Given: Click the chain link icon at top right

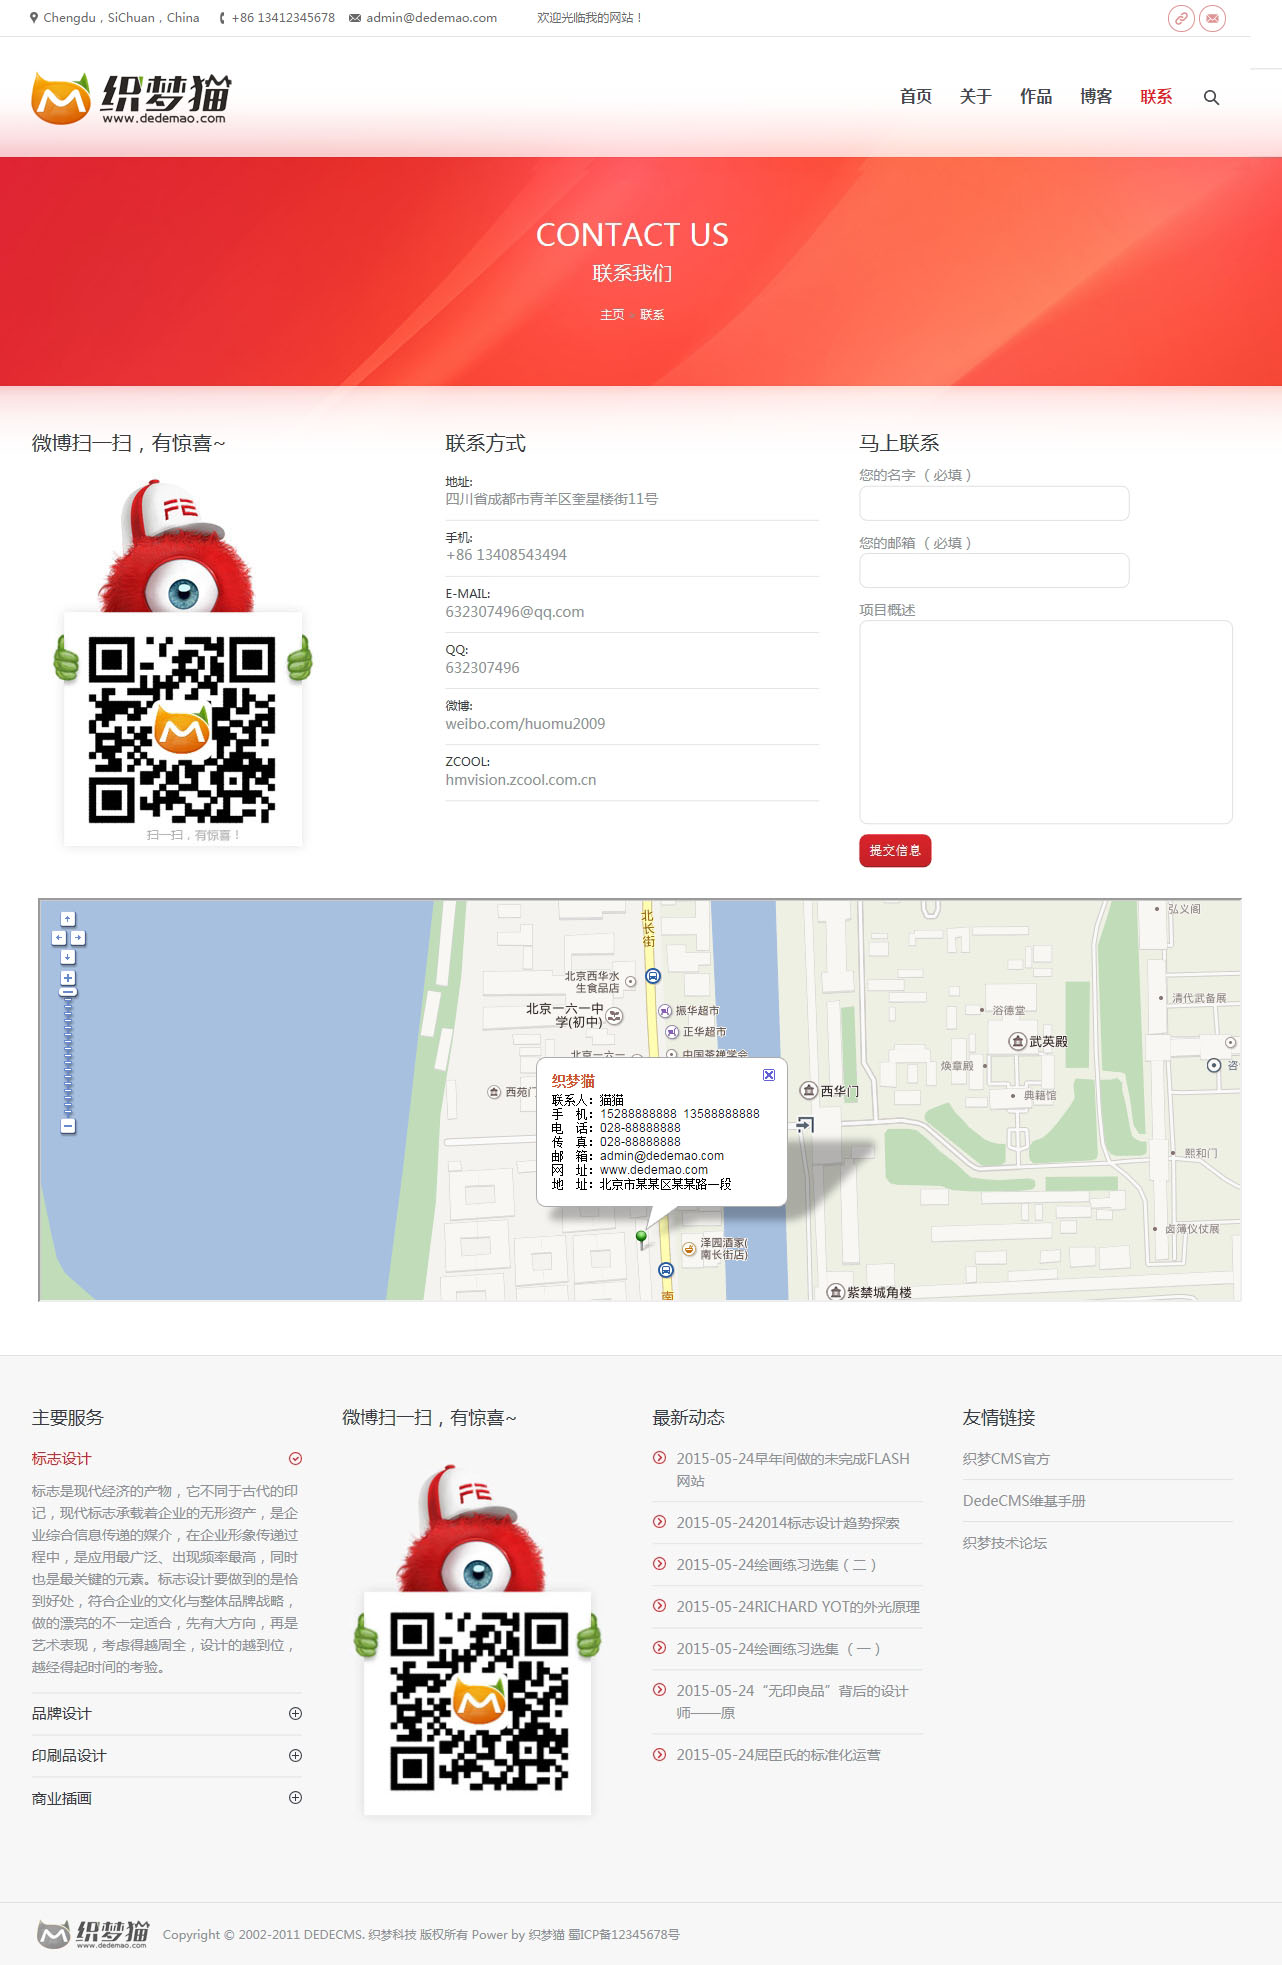Looking at the screenshot, I should click(1181, 18).
